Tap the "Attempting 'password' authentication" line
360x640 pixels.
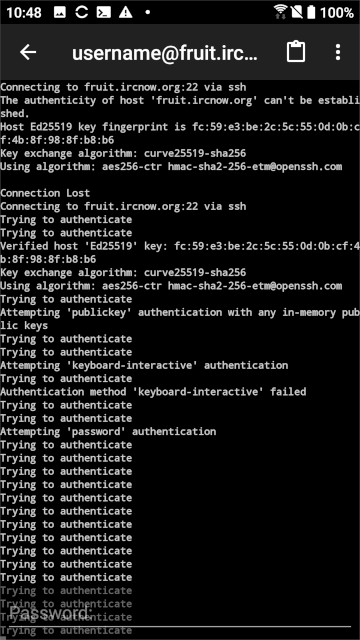(x=108, y=431)
